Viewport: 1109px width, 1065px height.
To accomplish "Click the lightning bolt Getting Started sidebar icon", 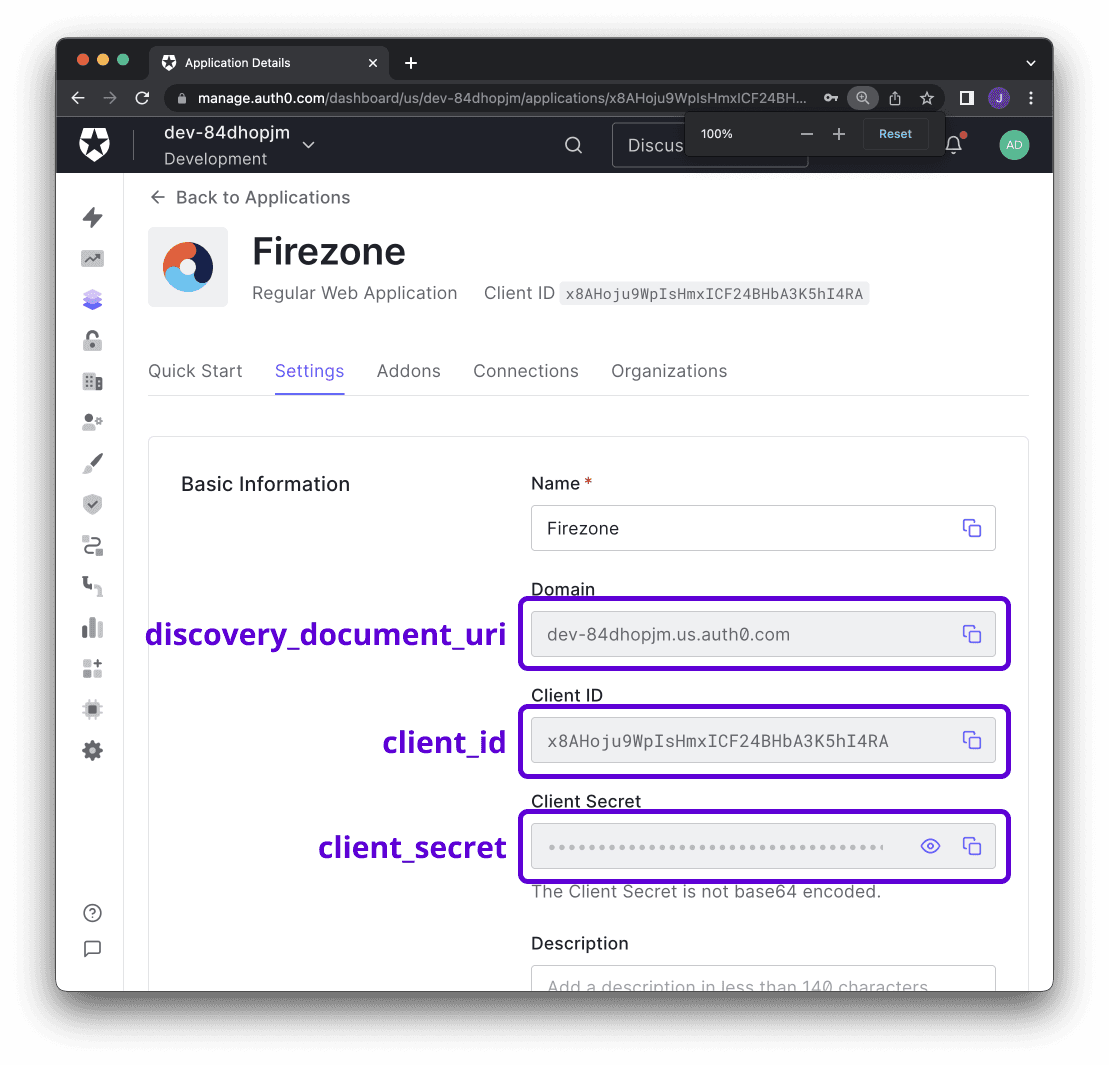I will point(92,217).
